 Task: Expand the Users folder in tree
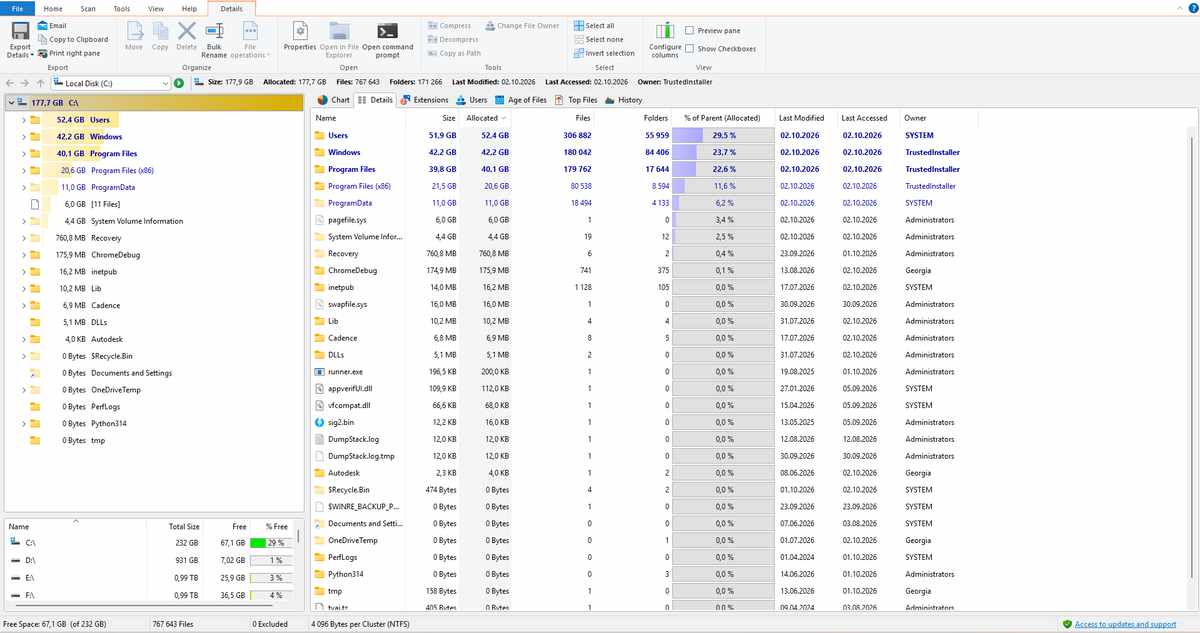[x=22, y=119]
